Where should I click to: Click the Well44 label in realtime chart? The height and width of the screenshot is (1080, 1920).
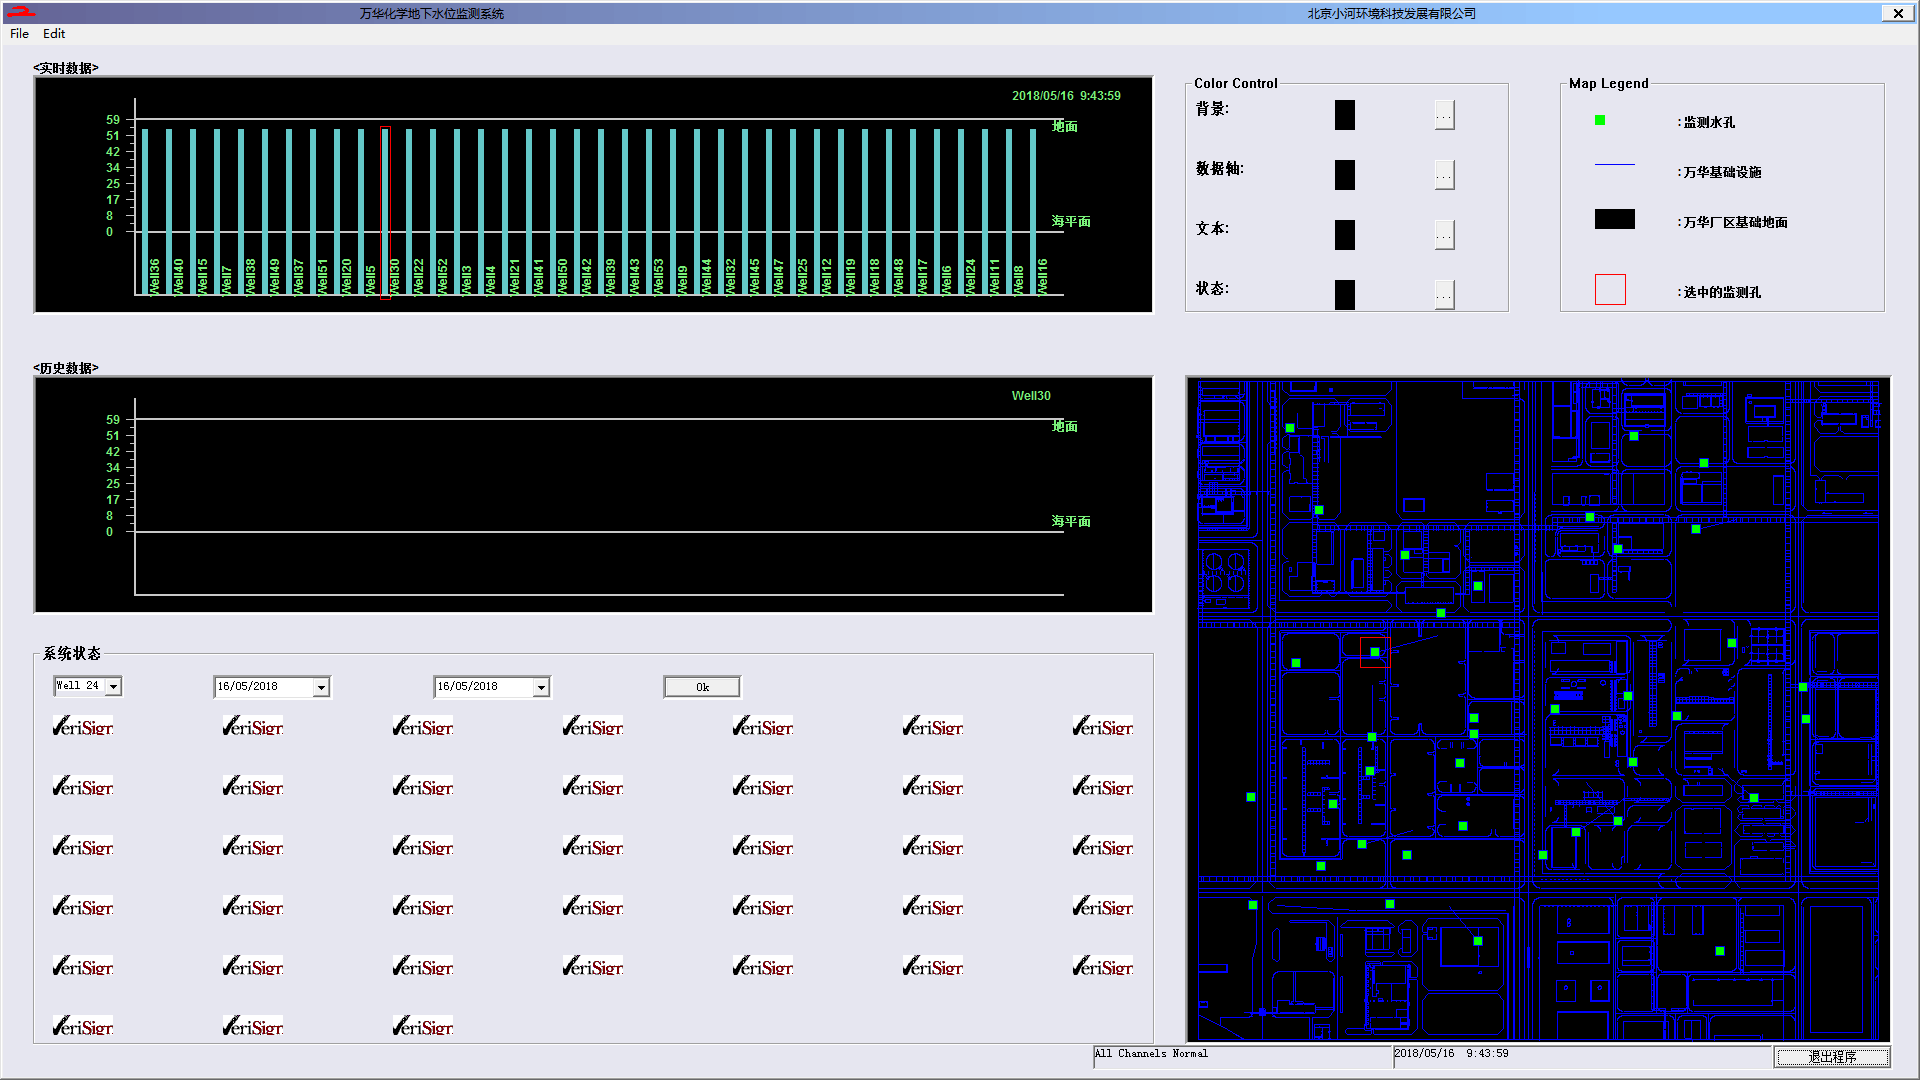[x=707, y=276]
